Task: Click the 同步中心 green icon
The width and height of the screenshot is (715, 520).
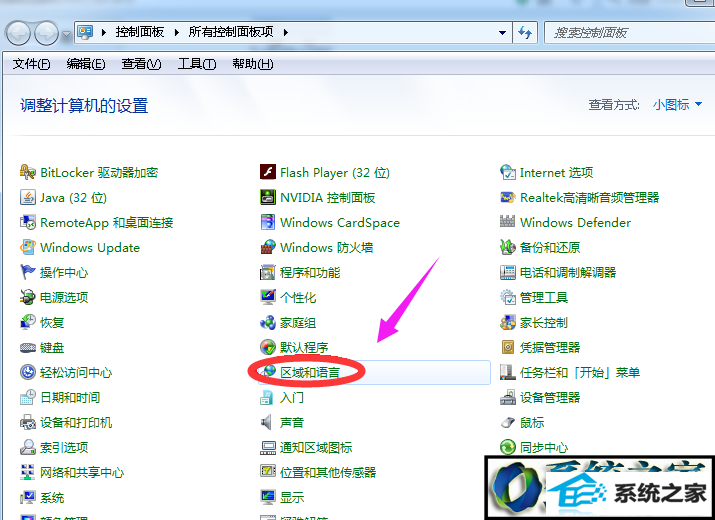Action: tap(508, 447)
